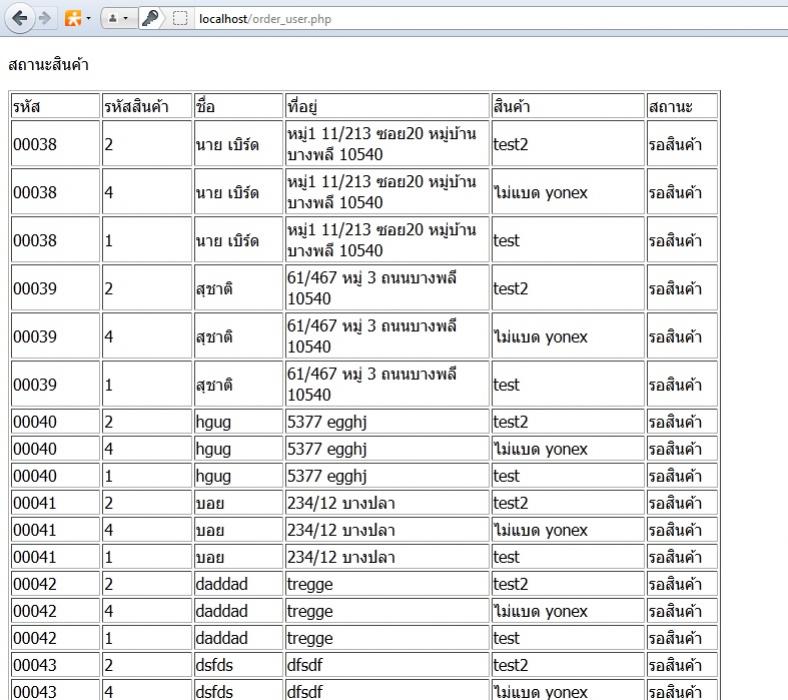Viewport: 788px width, 700px height.
Task: Click the user profile icon button
Action: coord(113,19)
